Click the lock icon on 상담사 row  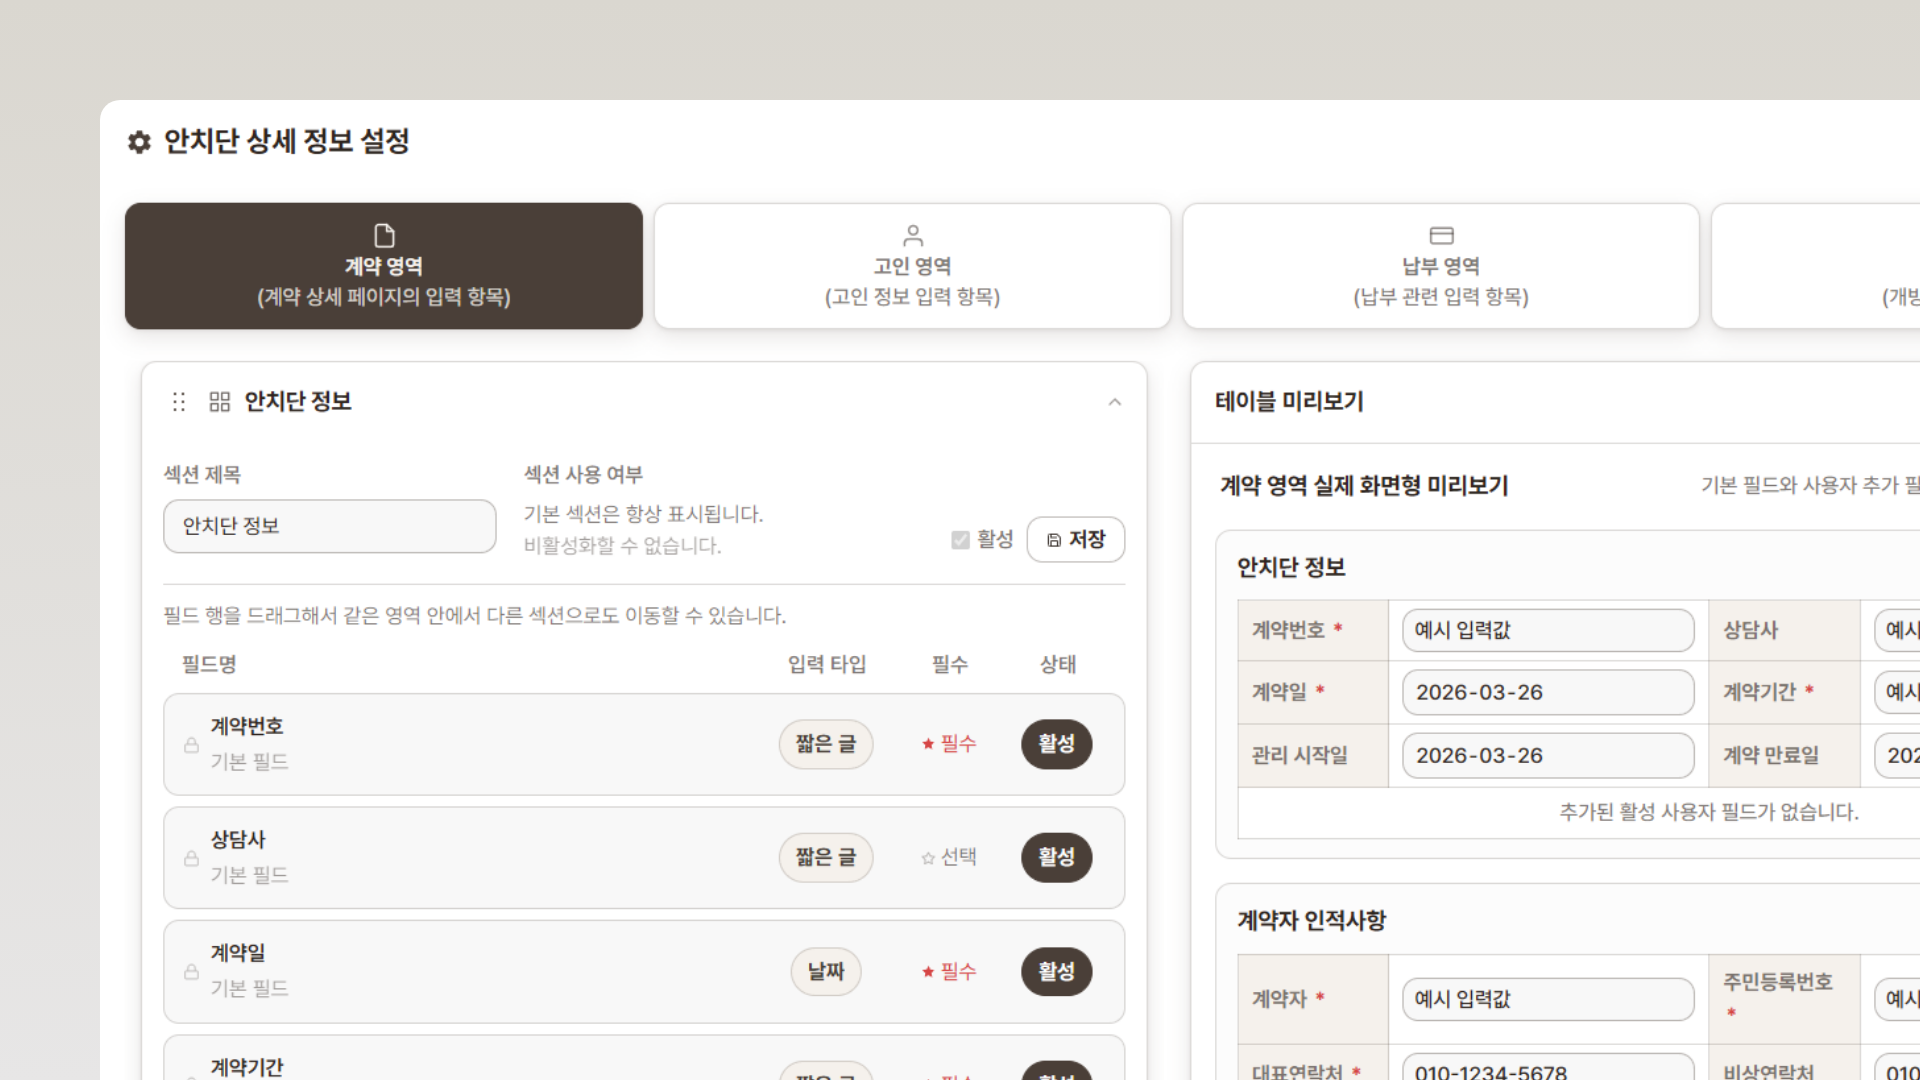point(191,858)
